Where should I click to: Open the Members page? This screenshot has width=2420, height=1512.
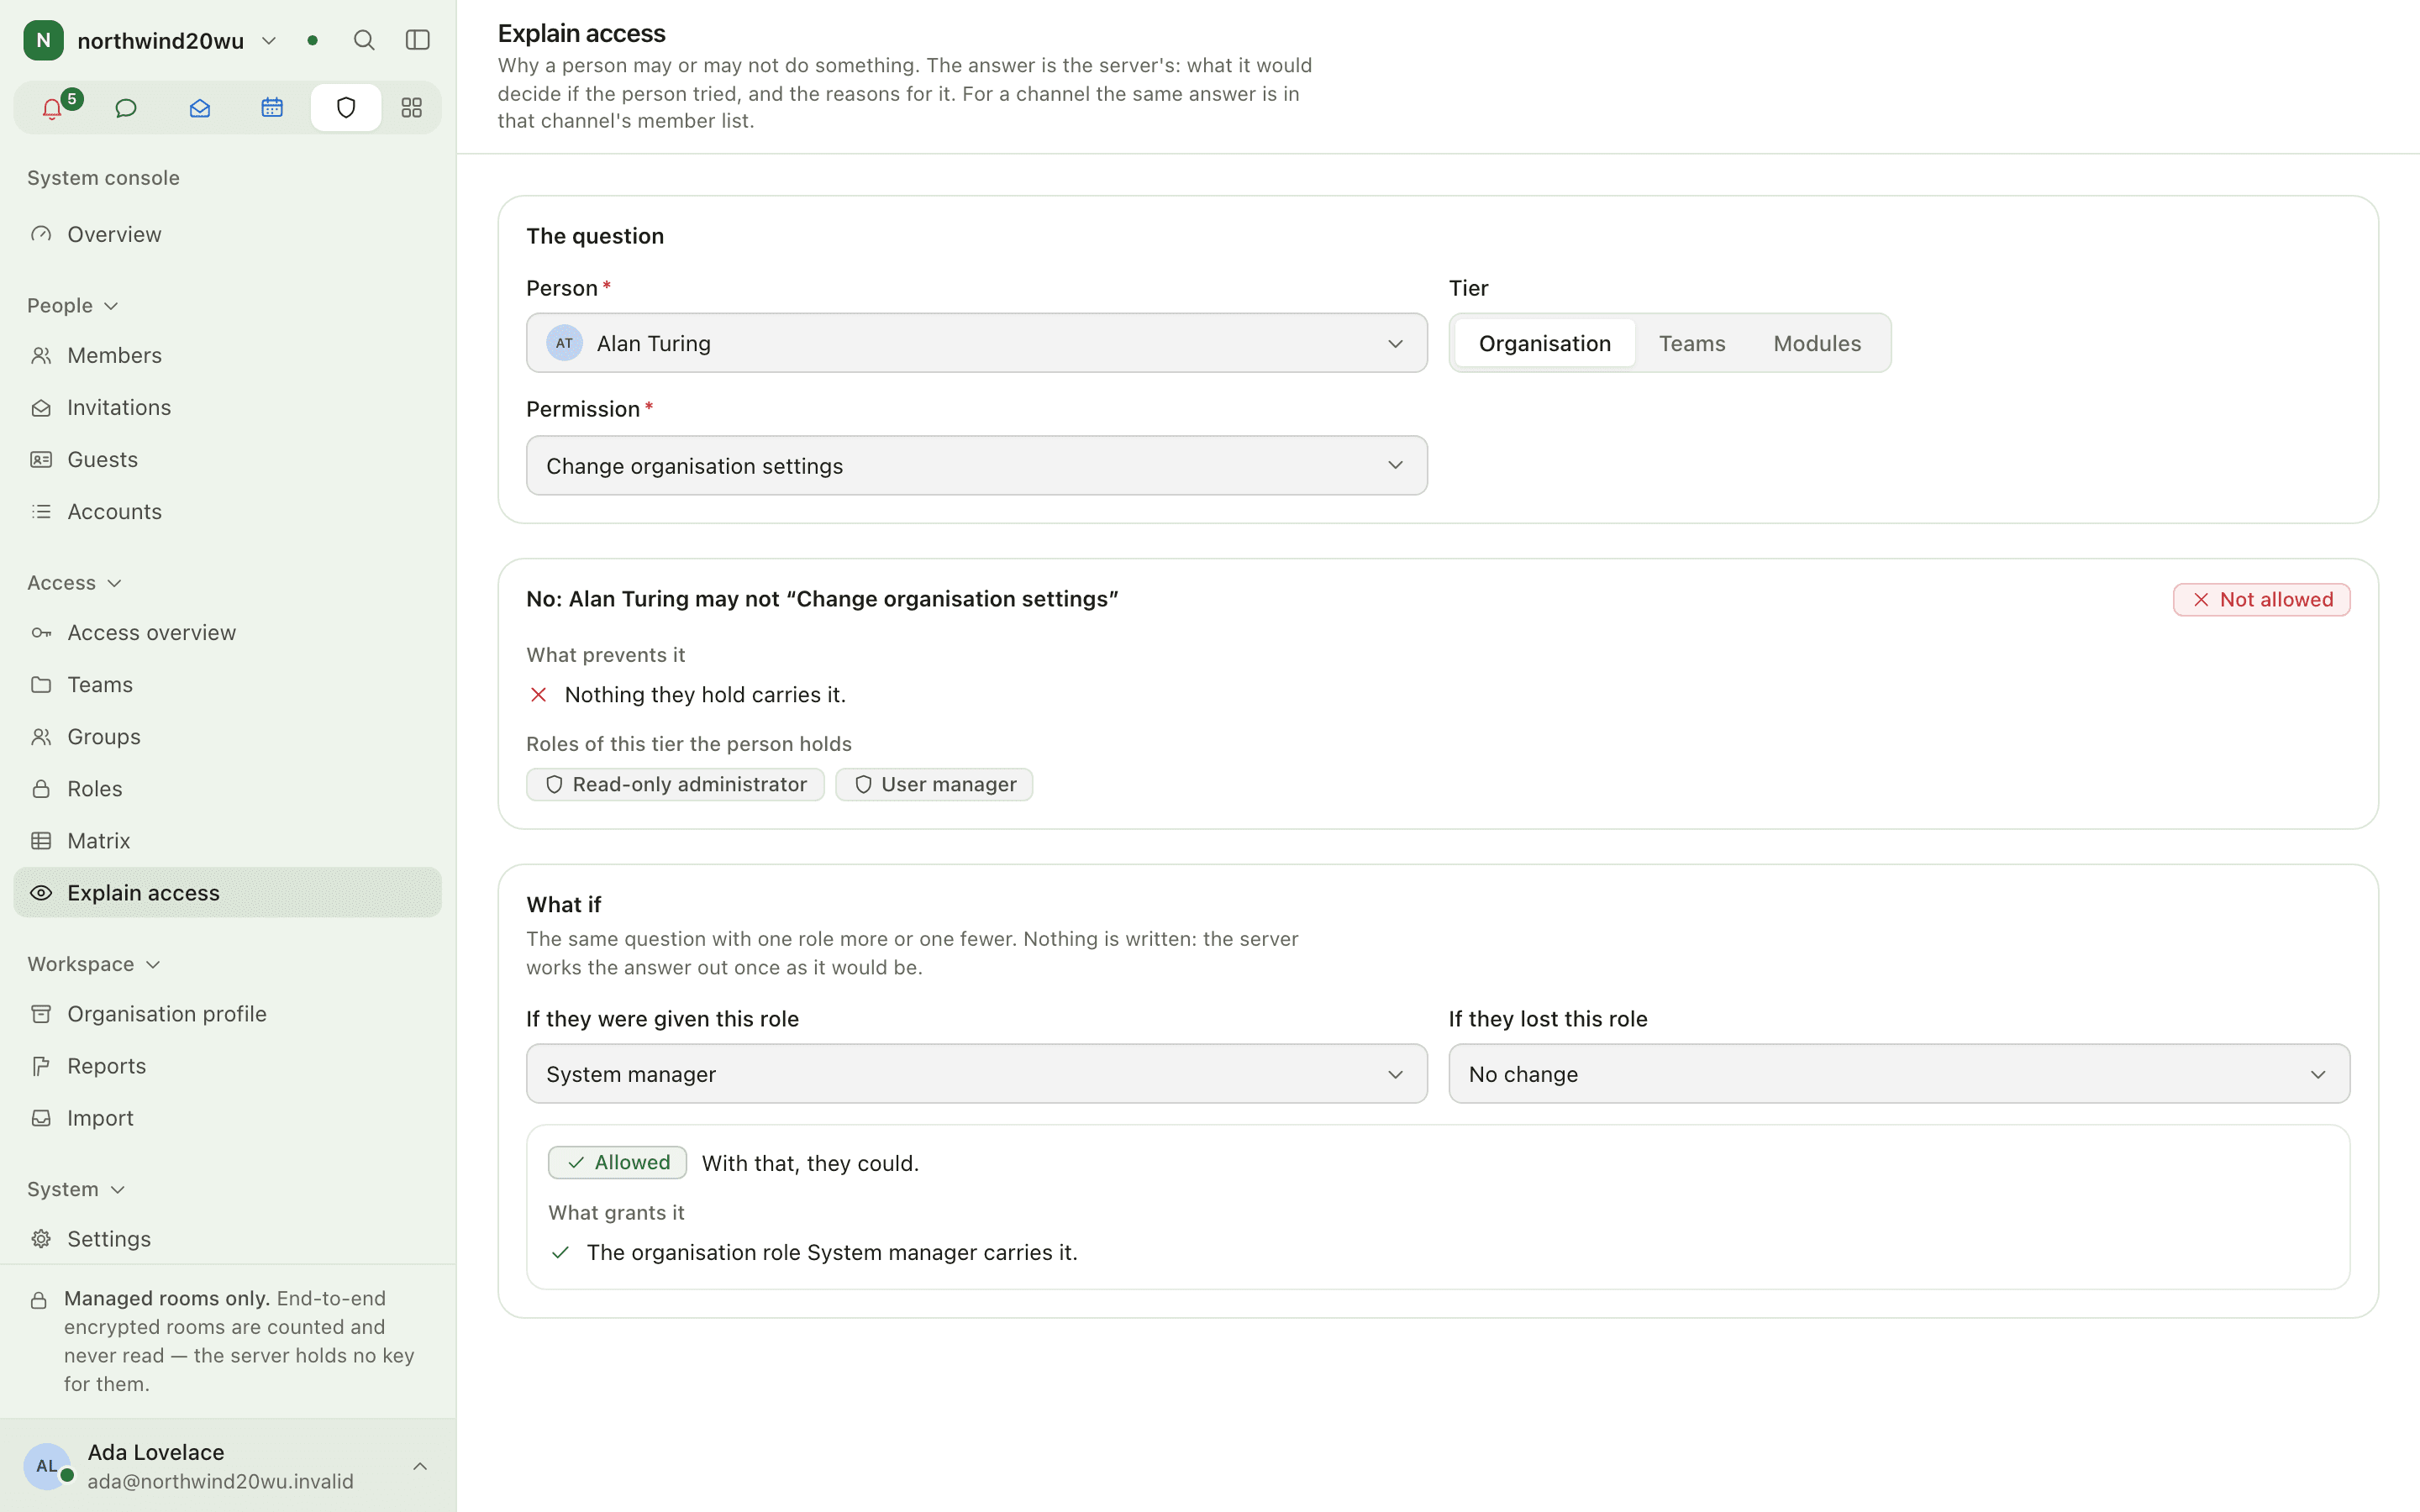coord(227,355)
